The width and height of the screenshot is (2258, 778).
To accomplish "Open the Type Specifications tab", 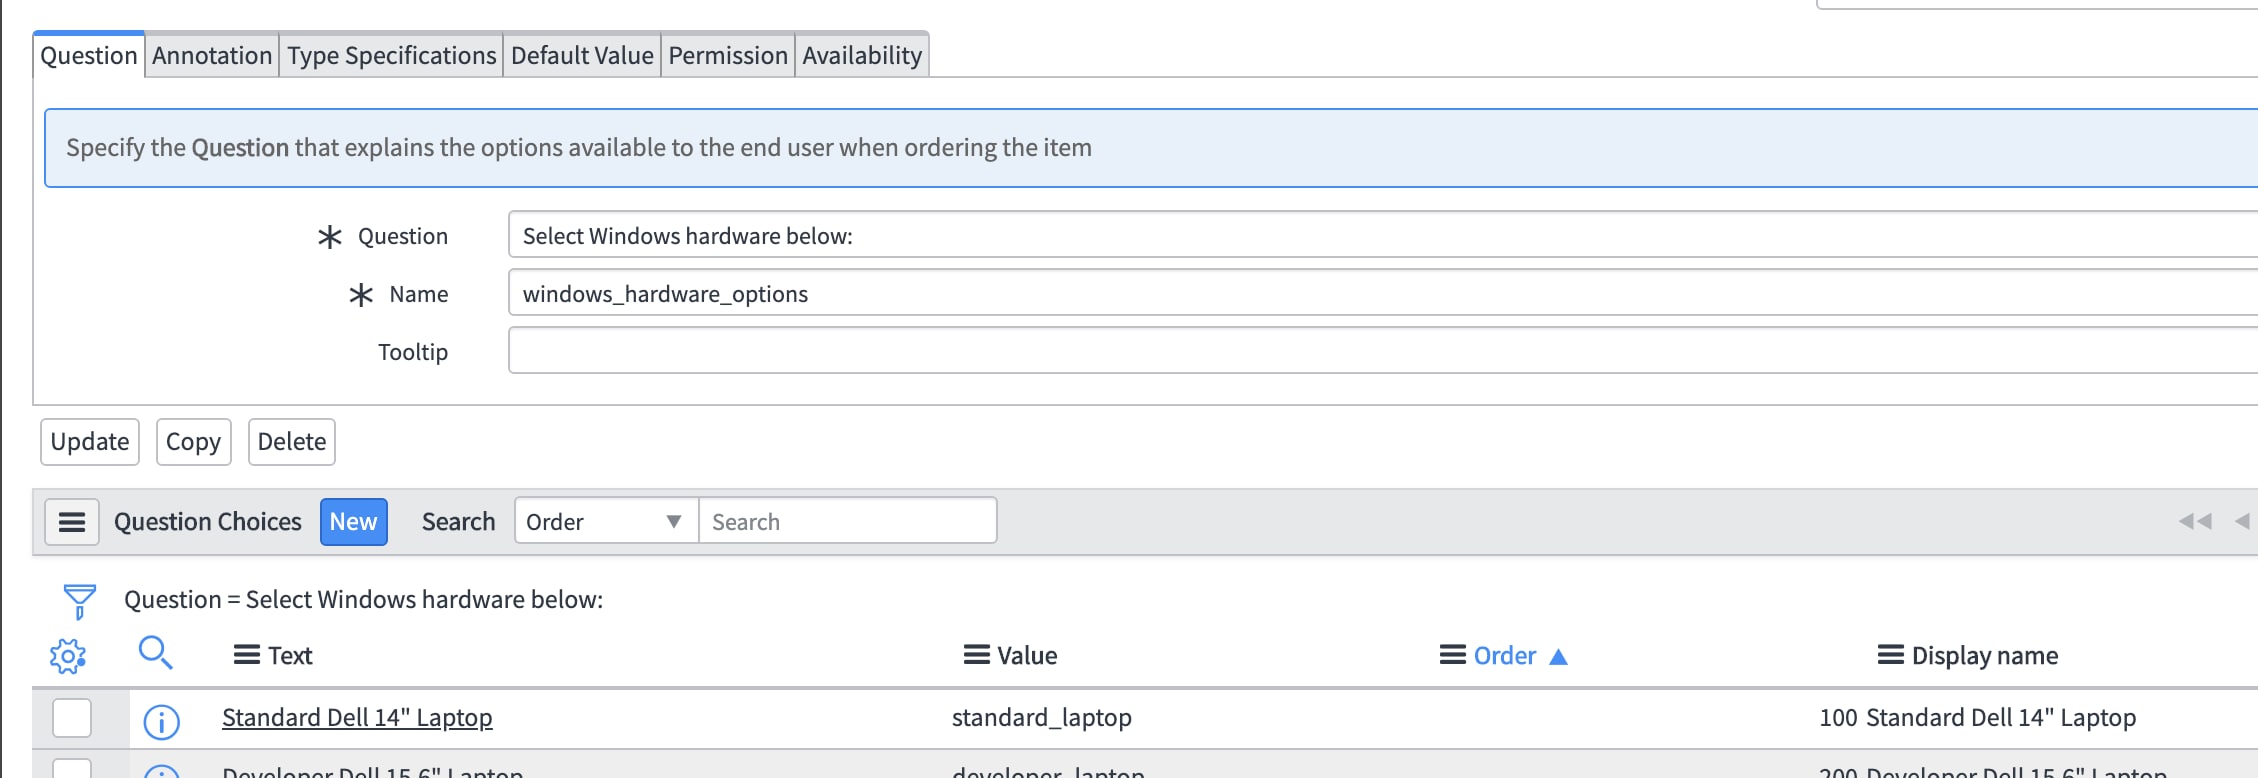I will (391, 56).
